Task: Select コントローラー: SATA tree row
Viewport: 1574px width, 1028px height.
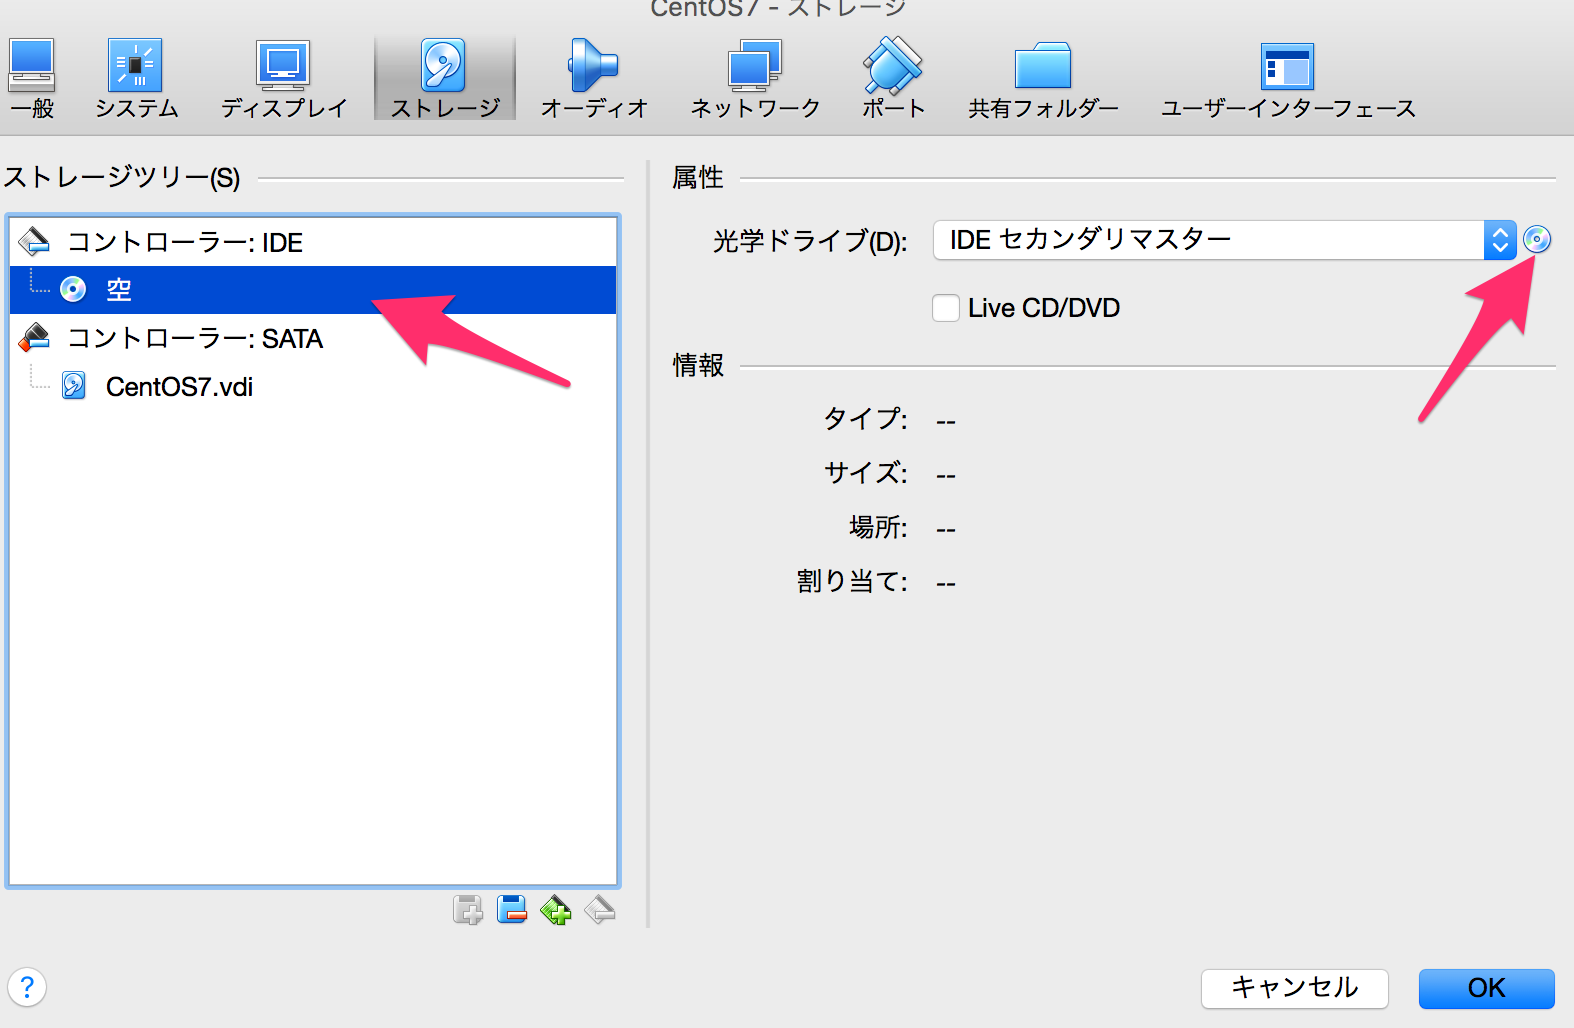Action: pos(313,338)
